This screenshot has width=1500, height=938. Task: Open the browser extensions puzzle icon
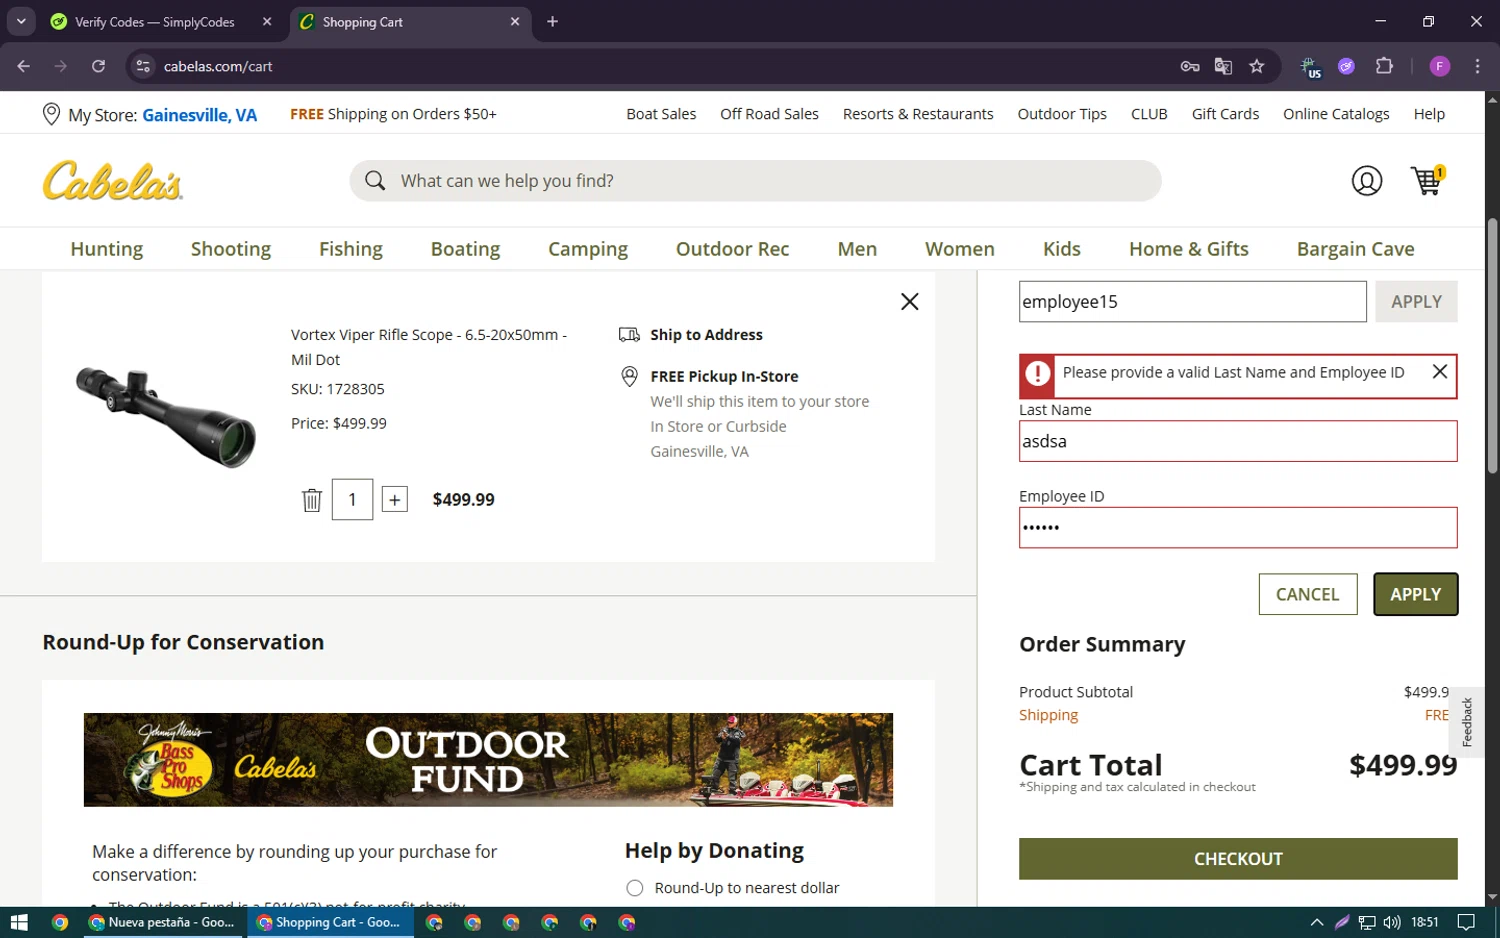[1384, 66]
